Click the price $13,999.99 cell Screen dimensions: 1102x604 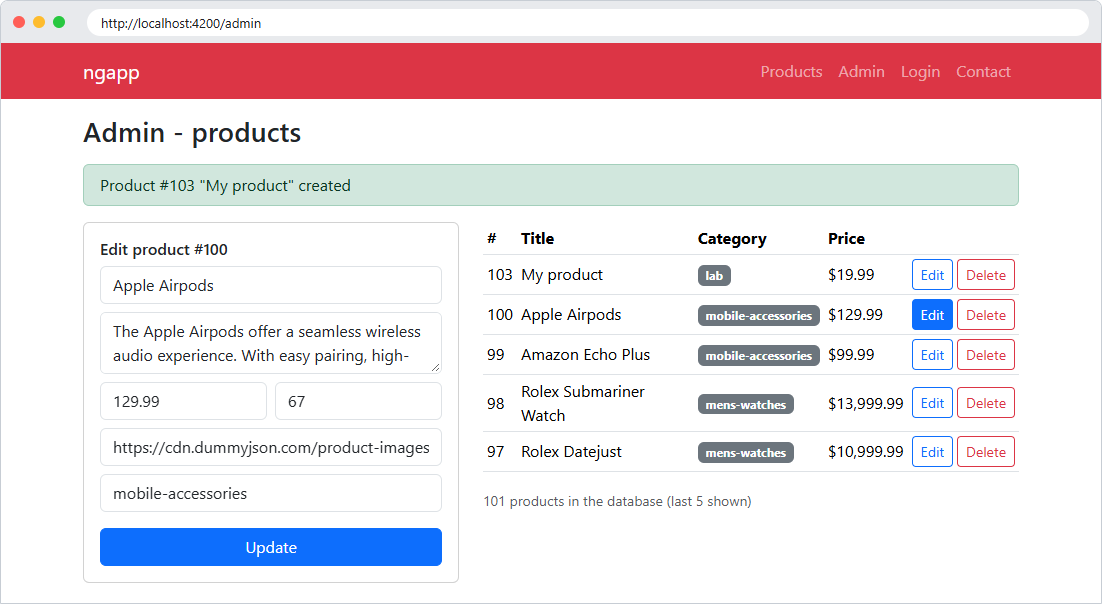(x=866, y=404)
